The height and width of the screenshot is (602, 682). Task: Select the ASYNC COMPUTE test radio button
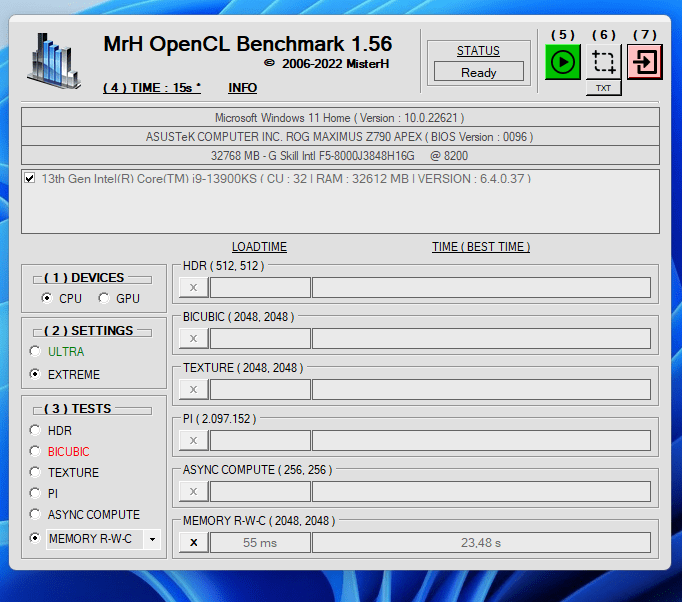[x=35, y=514]
